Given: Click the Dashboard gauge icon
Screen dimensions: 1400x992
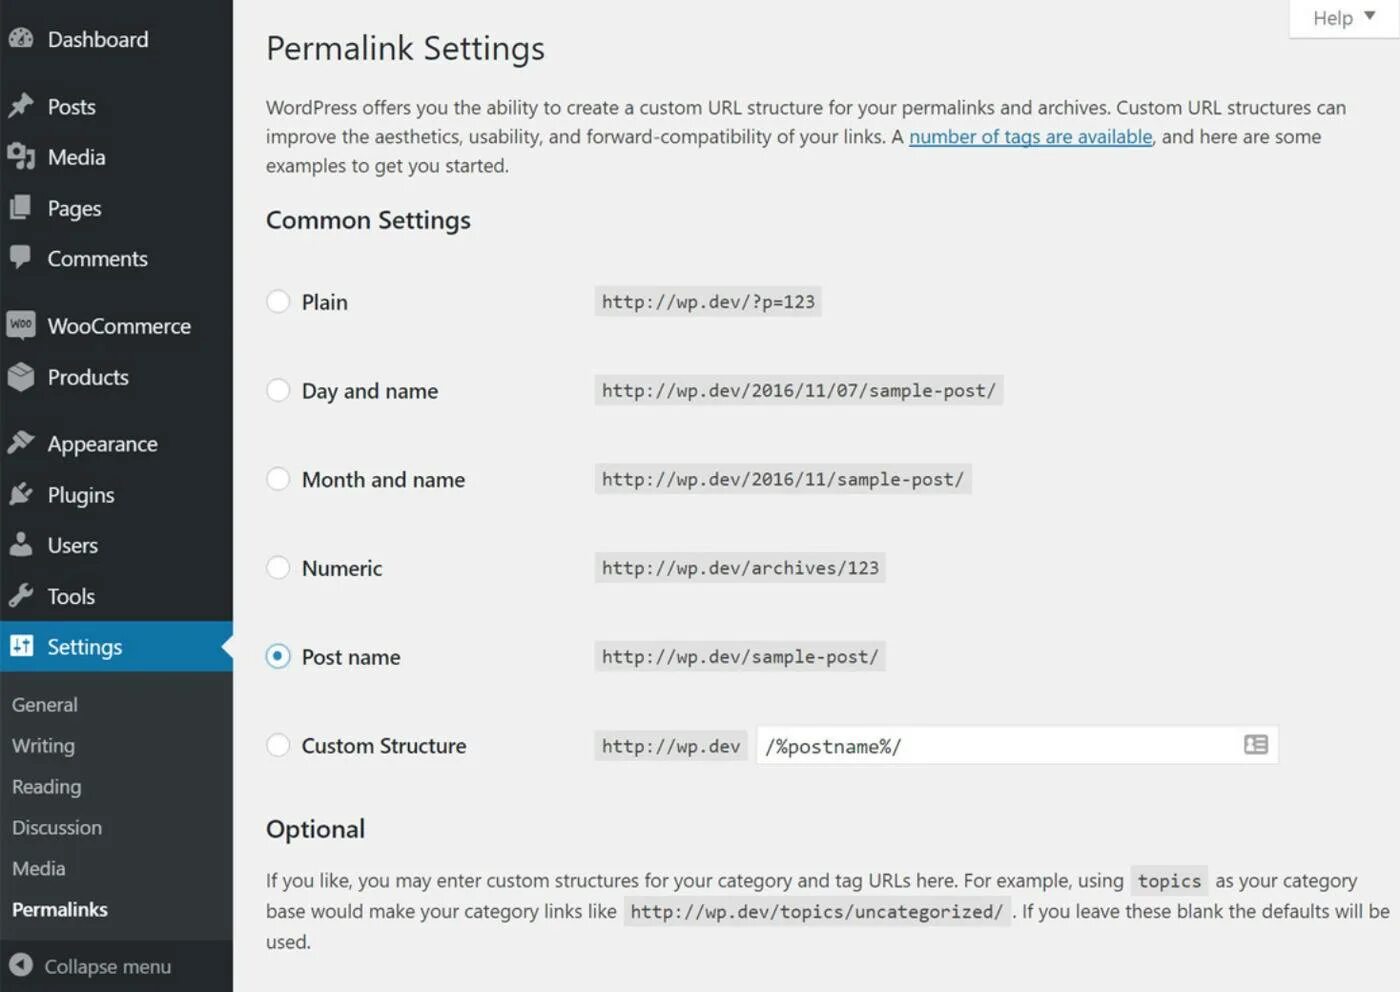Looking at the screenshot, I should coord(21,39).
